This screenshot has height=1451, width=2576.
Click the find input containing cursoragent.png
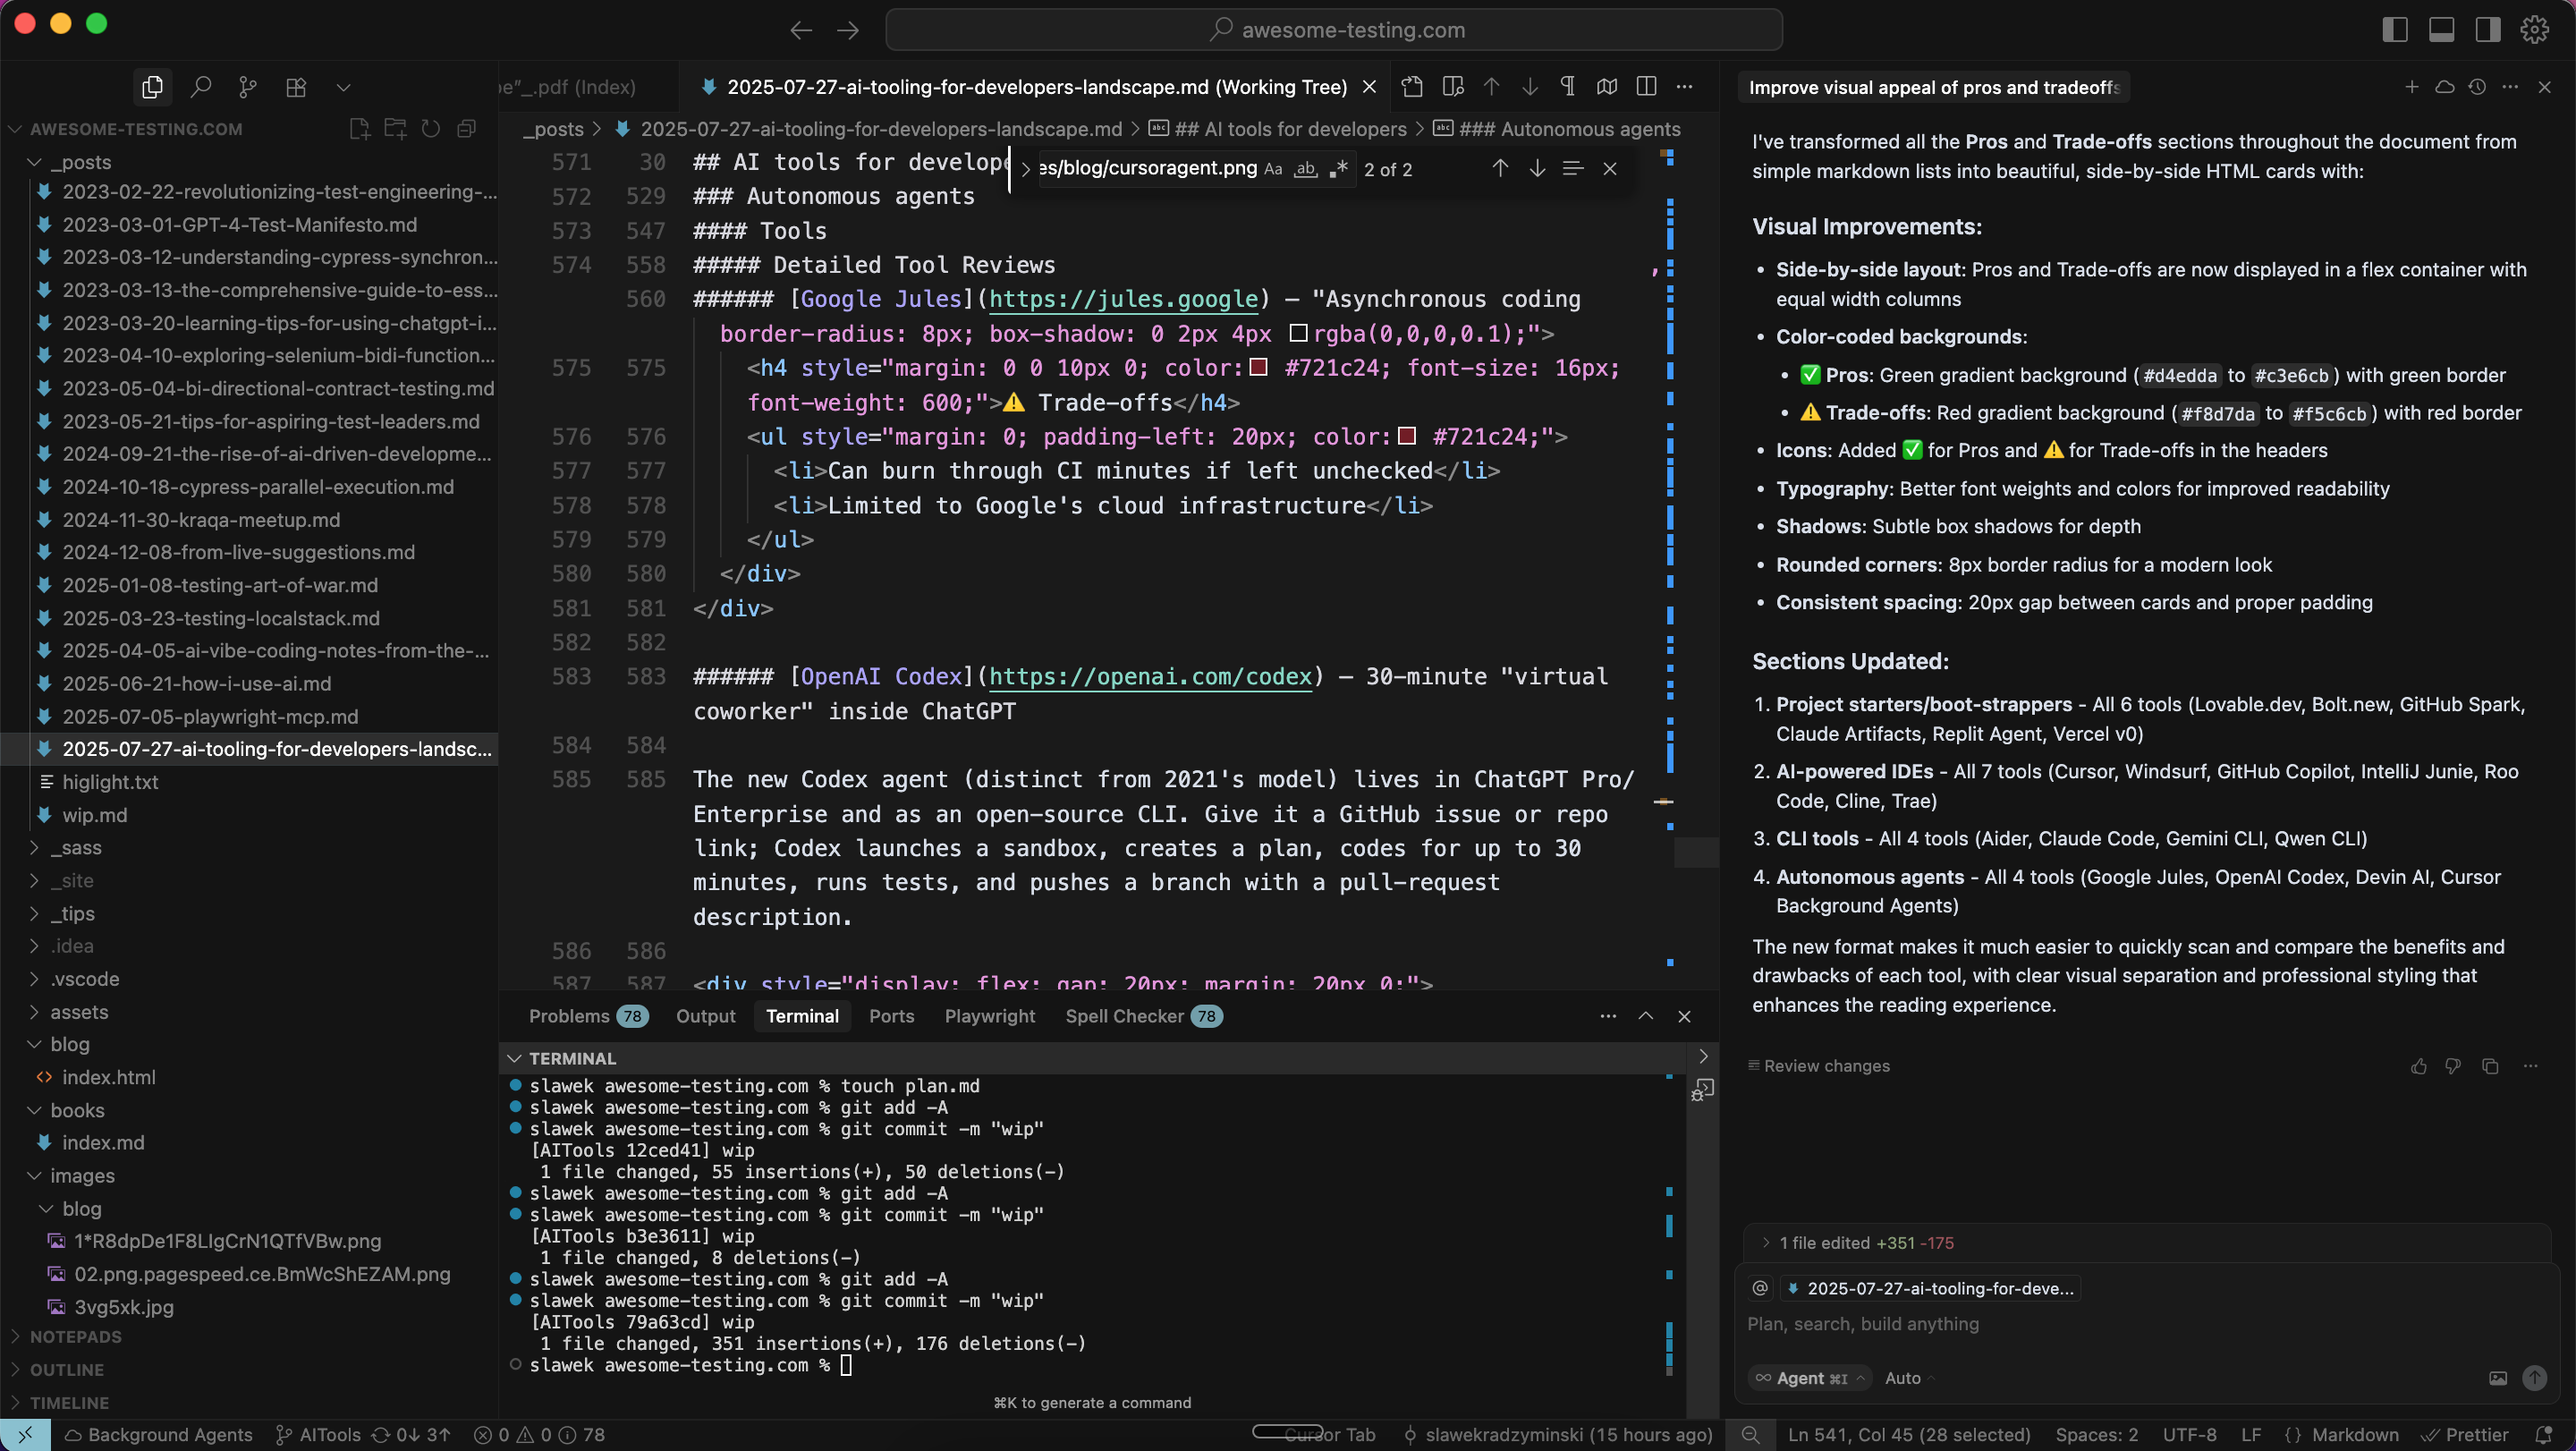tap(1148, 168)
